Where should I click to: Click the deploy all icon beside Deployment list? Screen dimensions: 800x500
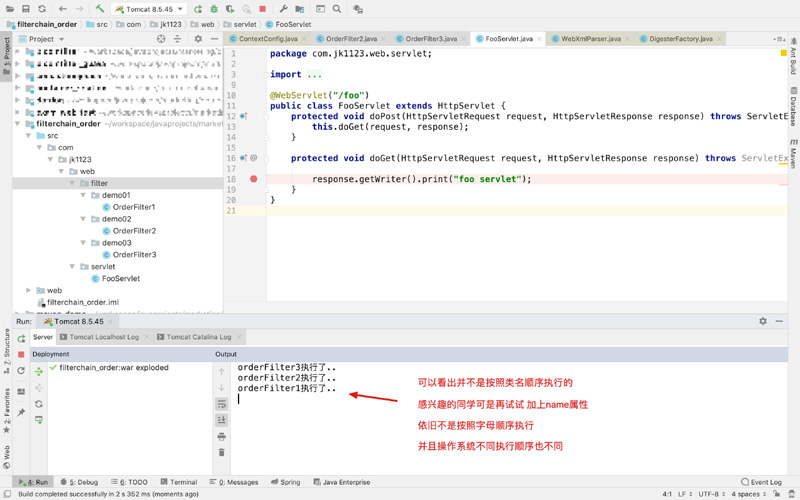coord(39,371)
